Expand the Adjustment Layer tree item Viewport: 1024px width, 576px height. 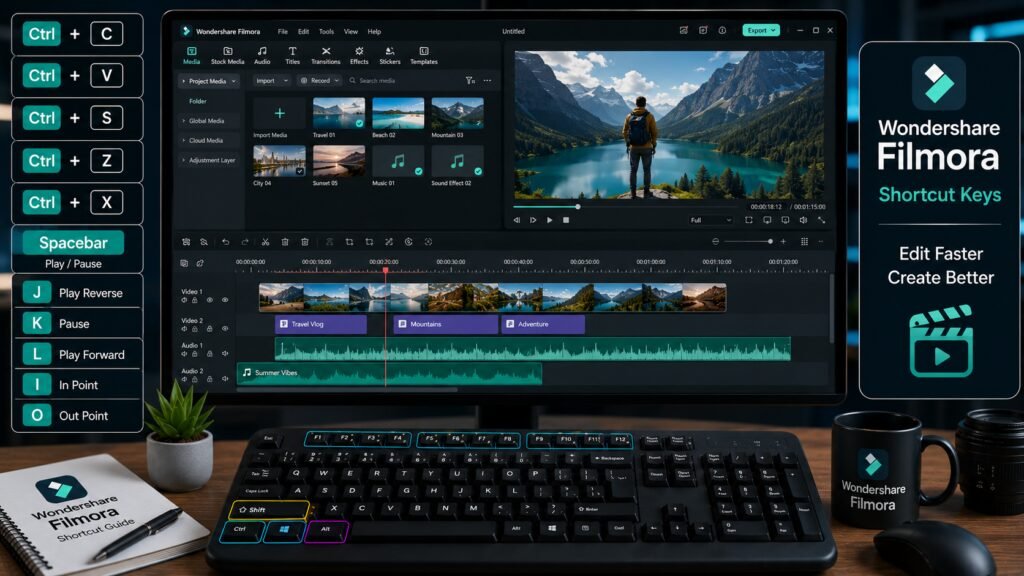click(184, 160)
